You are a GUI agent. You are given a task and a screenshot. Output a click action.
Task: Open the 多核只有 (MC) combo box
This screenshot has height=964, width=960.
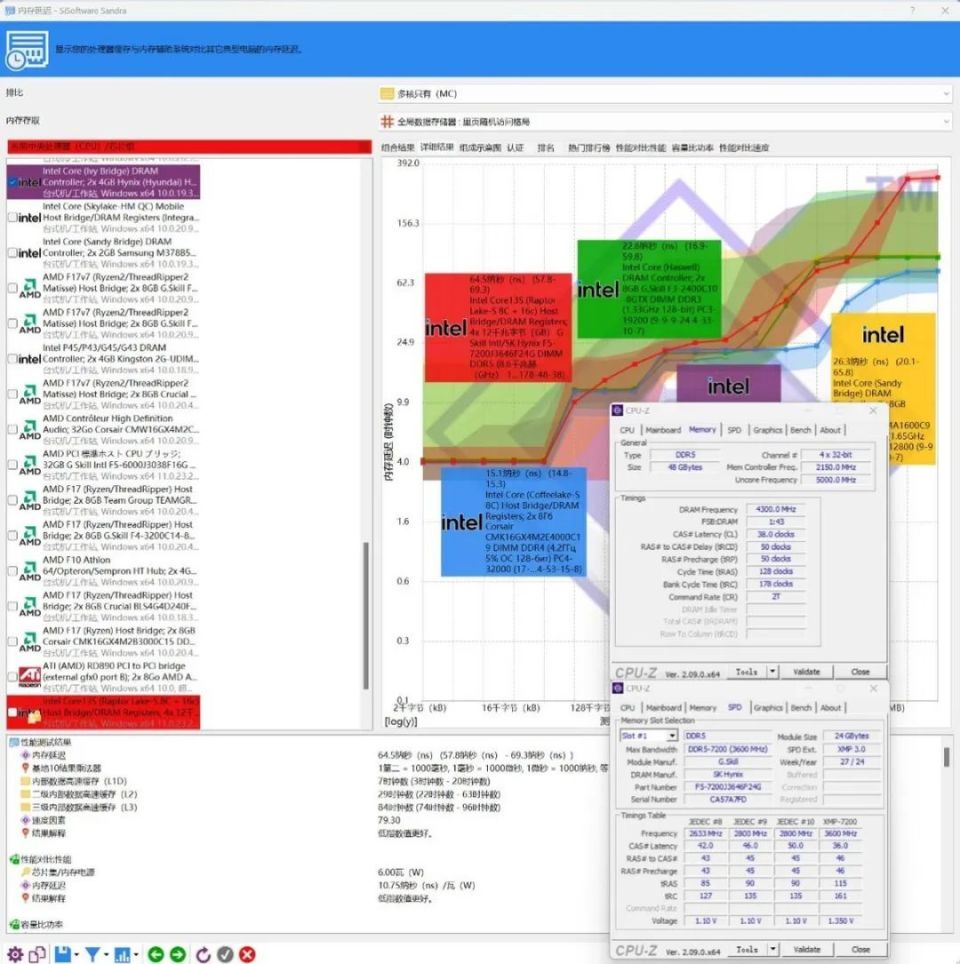[665, 93]
